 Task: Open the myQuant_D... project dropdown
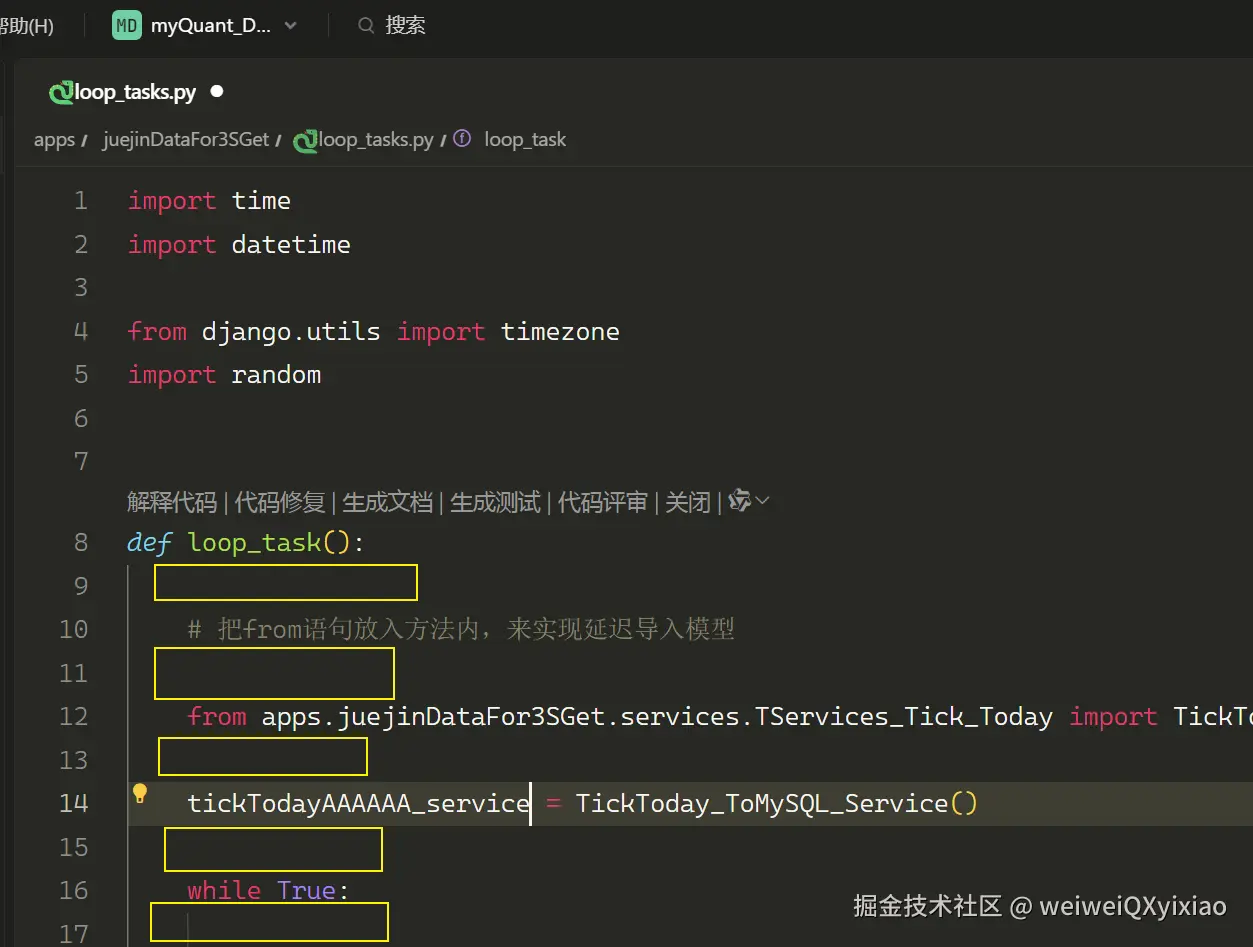(290, 25)
